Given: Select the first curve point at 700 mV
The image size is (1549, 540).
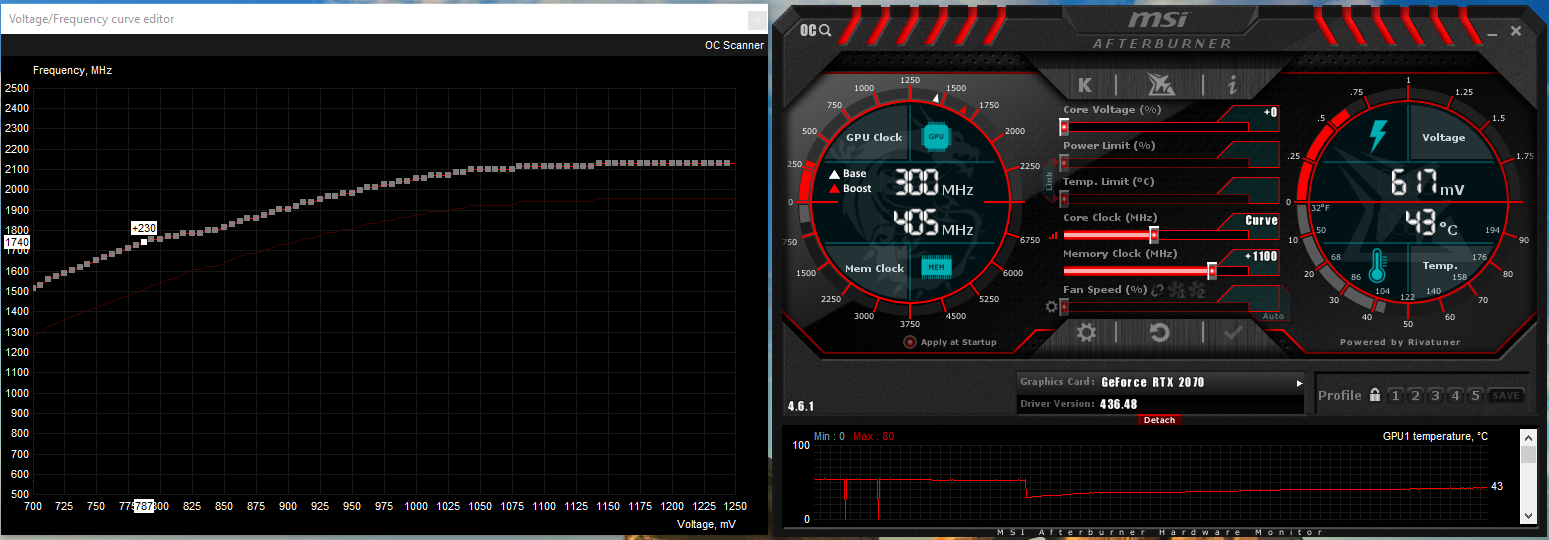Looking at the screenshot, I should point(35,287).
